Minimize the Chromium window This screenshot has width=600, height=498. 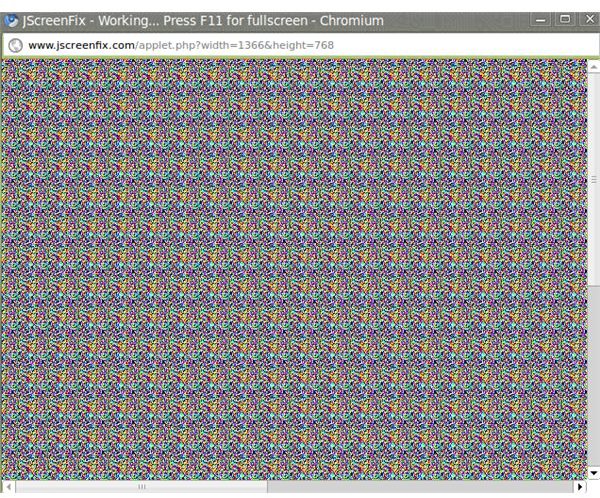[540, 19]
